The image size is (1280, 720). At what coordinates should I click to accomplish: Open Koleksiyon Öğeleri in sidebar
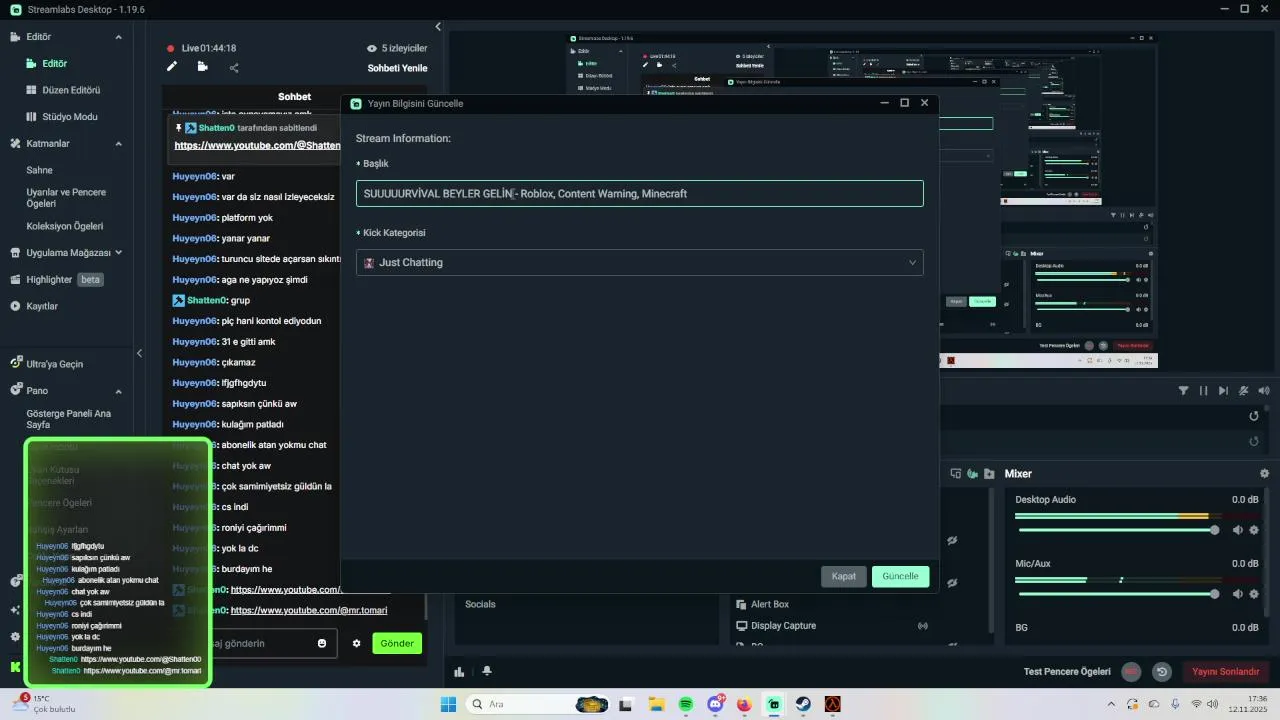tap(64, 226)
